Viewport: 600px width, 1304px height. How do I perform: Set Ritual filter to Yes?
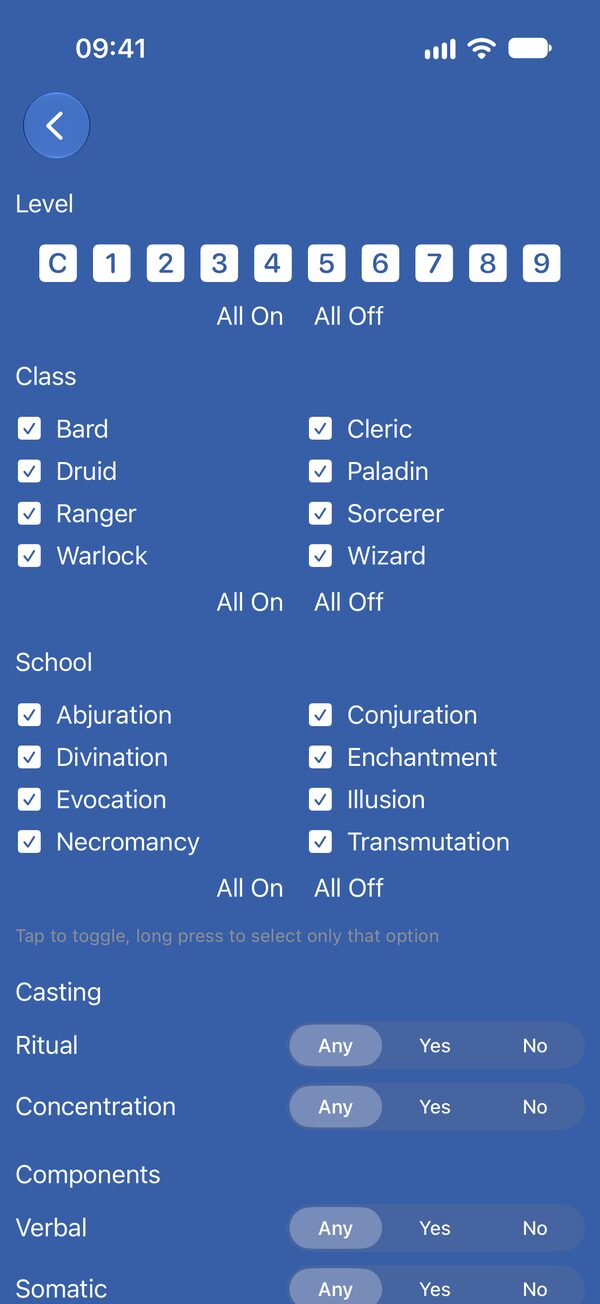click(x=435, y=1046)
